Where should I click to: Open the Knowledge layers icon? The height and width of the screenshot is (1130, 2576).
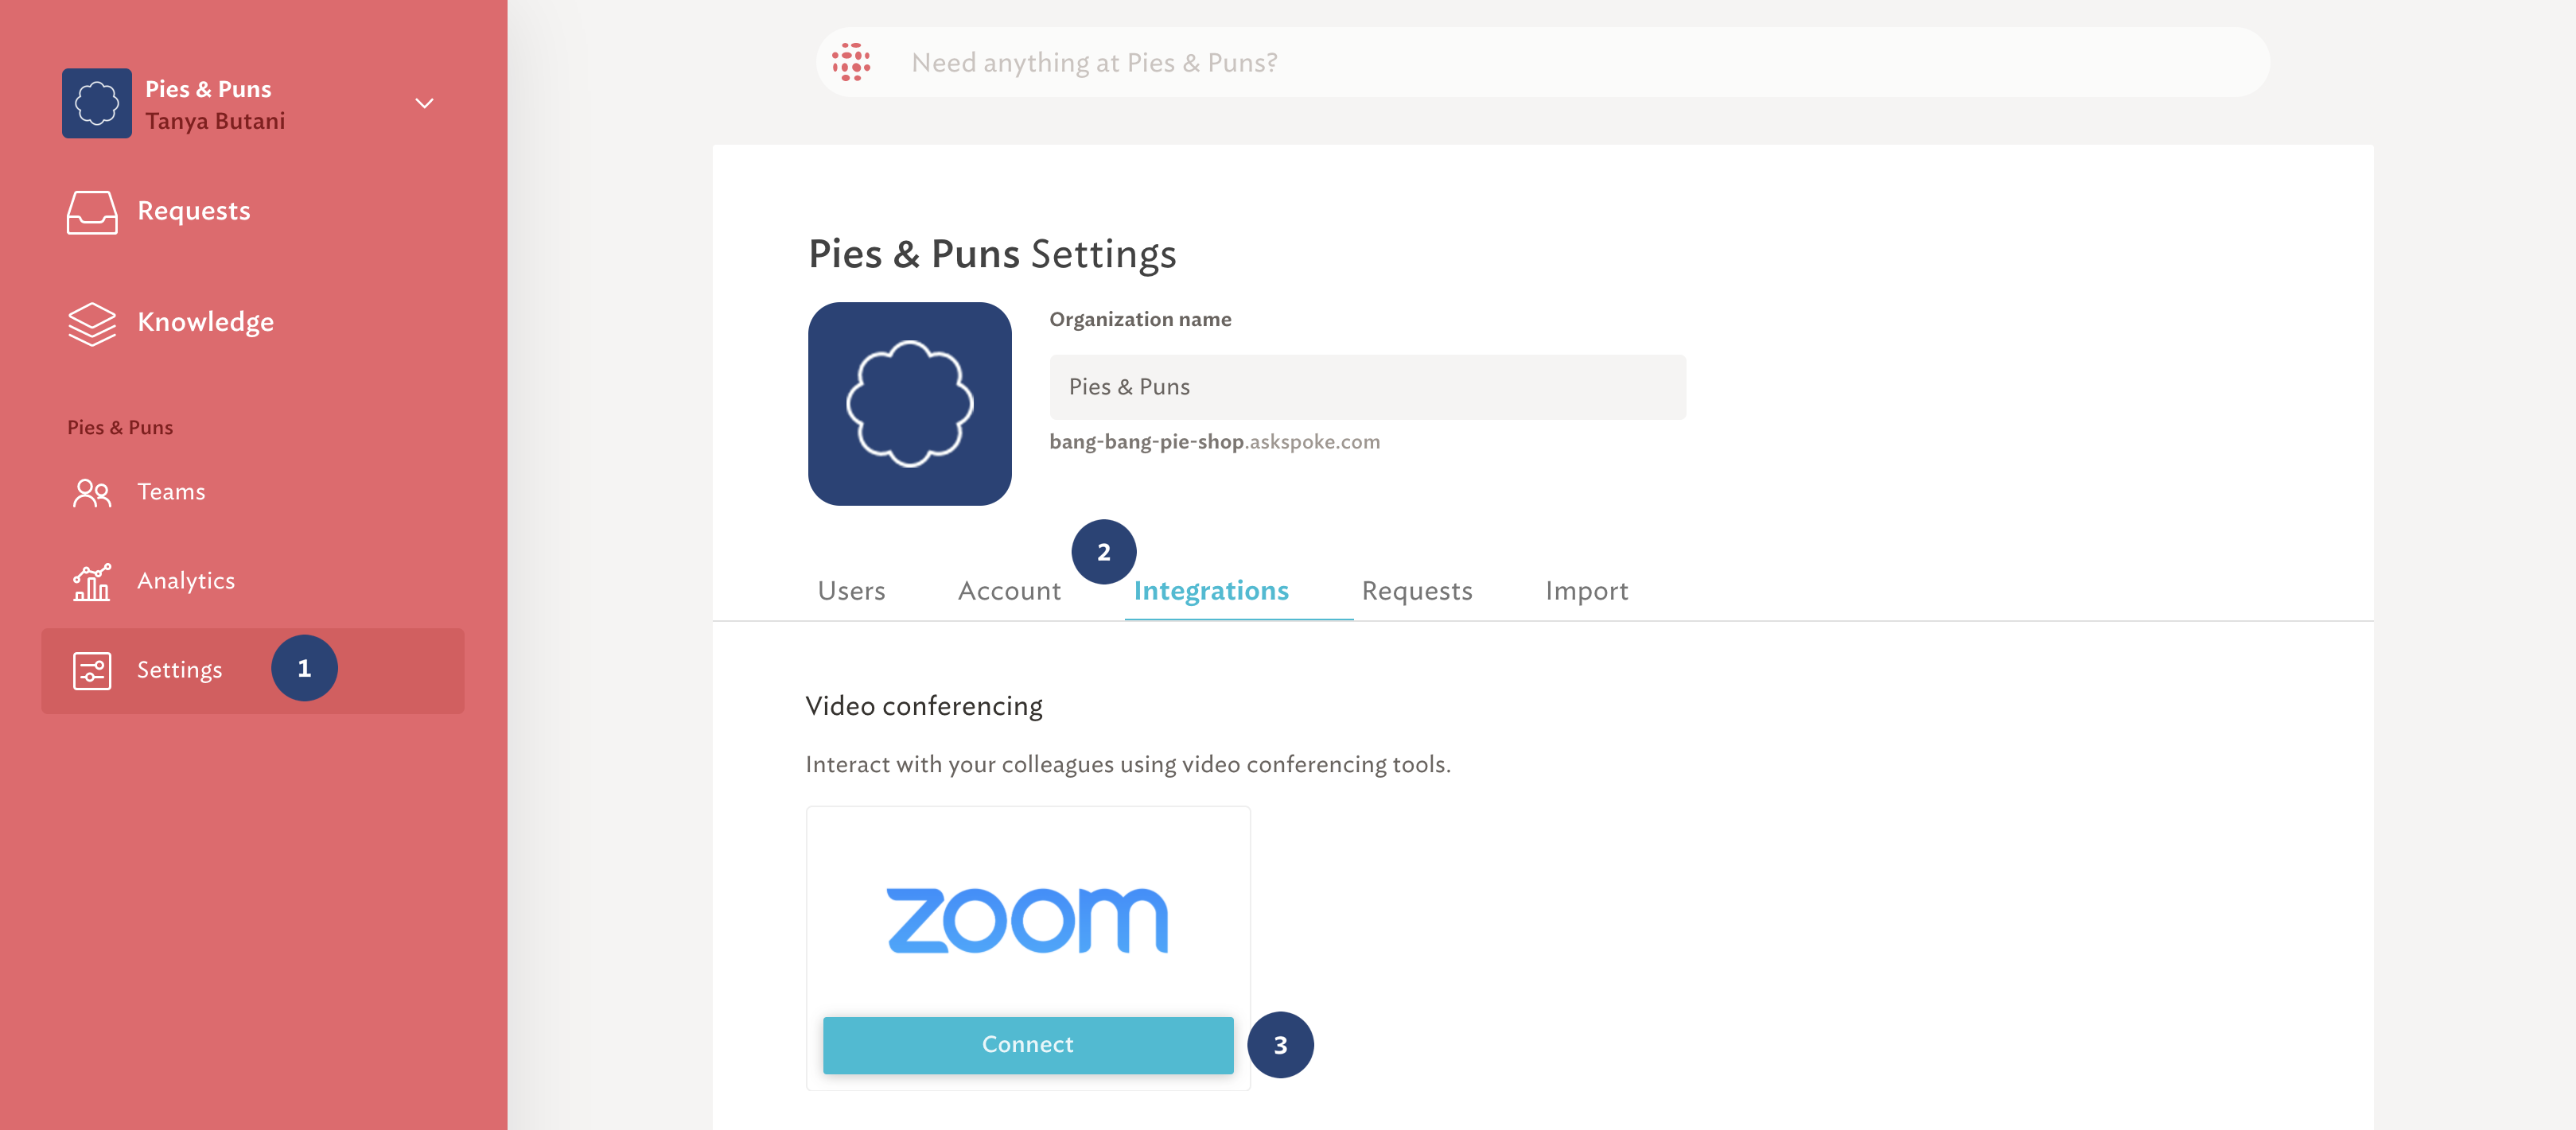click(92, 323)
